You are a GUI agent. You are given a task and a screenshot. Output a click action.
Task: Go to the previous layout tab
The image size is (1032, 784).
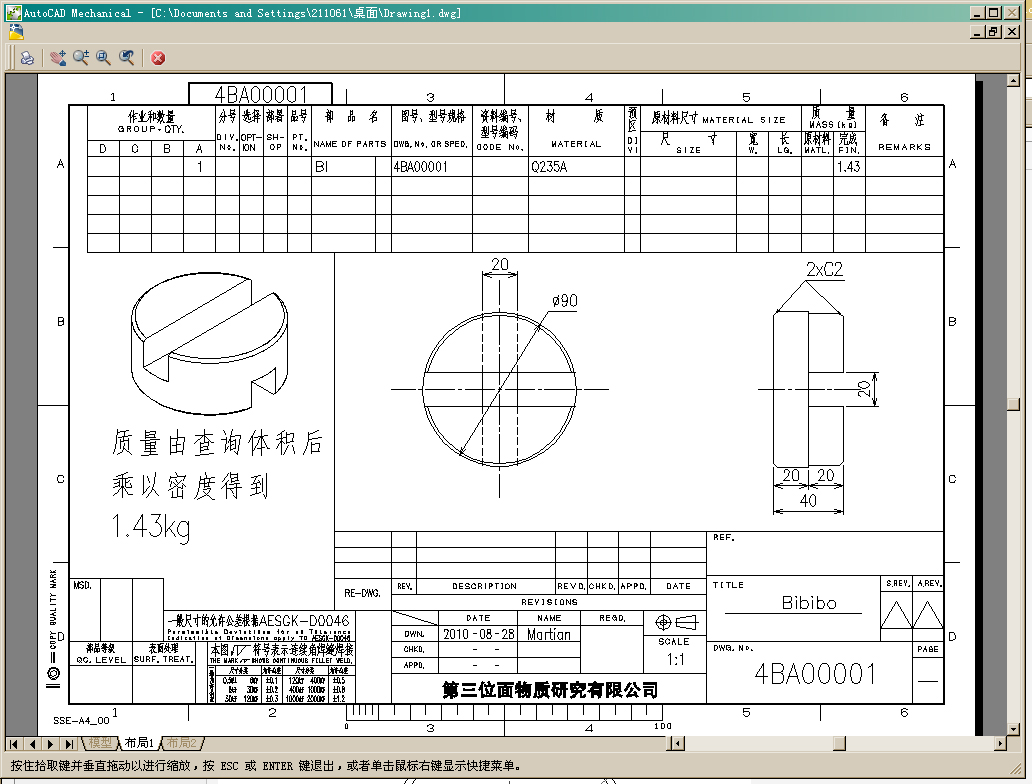pyautogui.click(x=32, y=744)
